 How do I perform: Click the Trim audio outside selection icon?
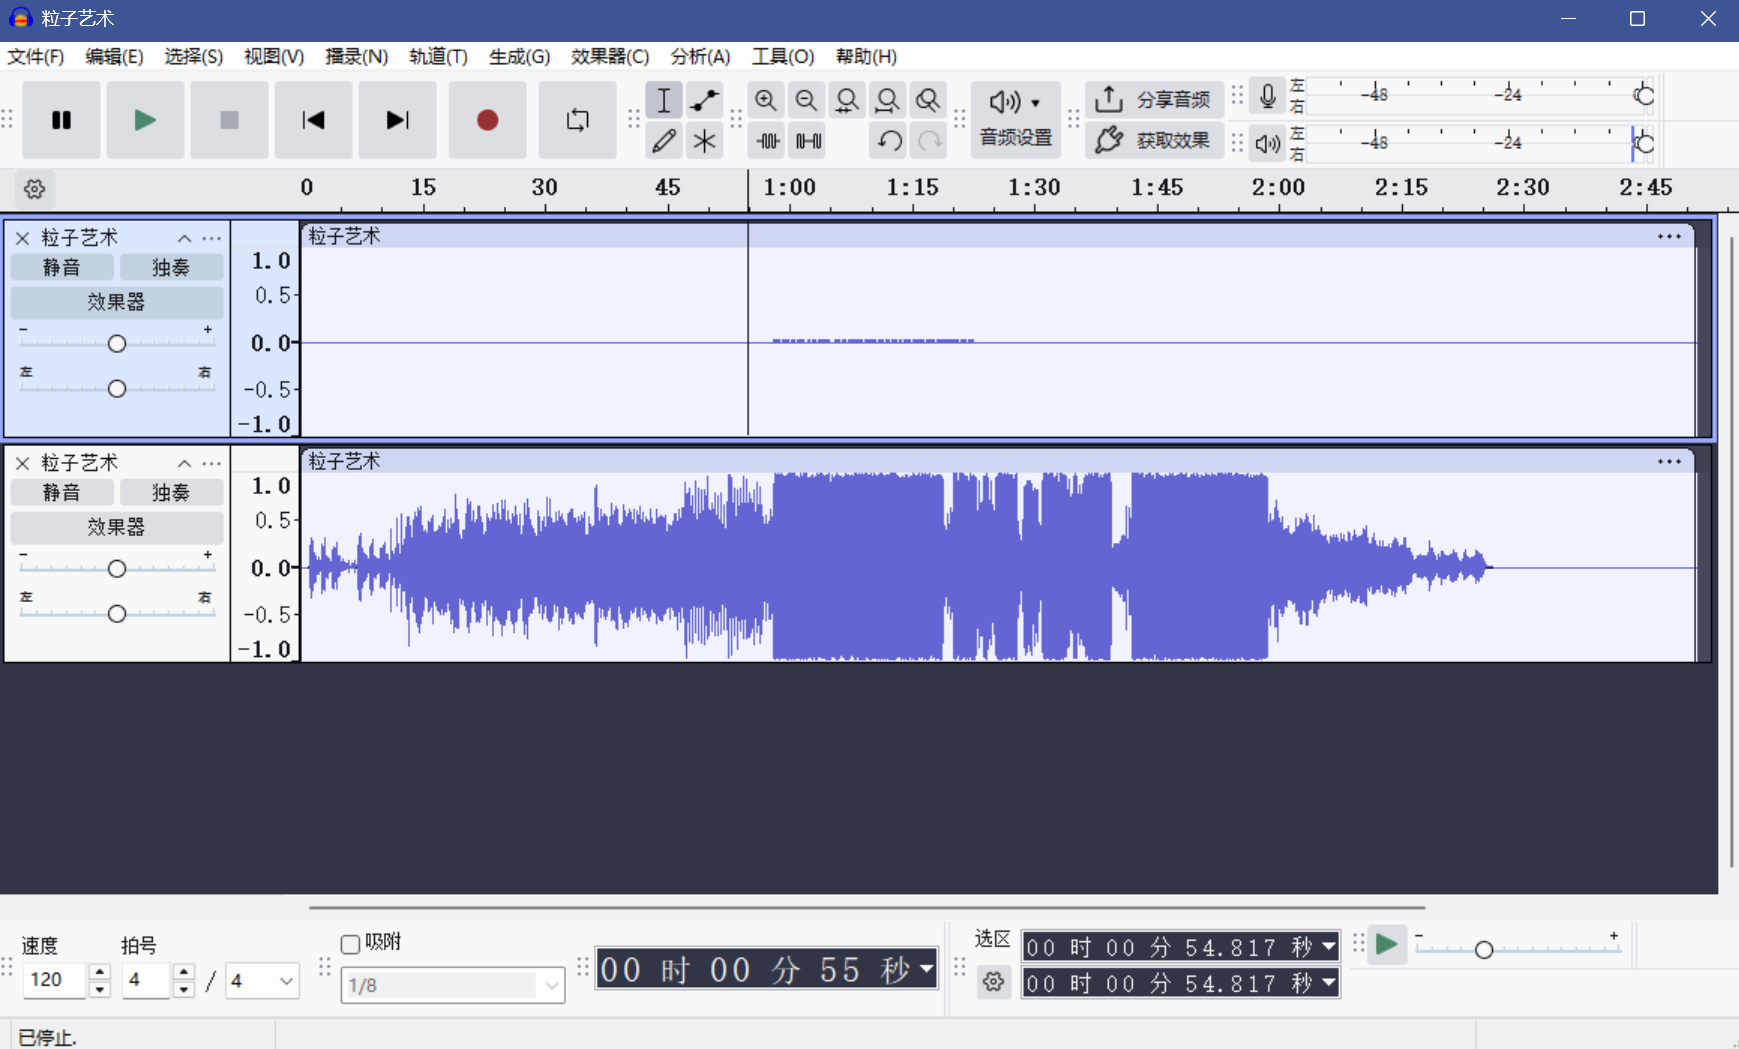pos(767,141)
